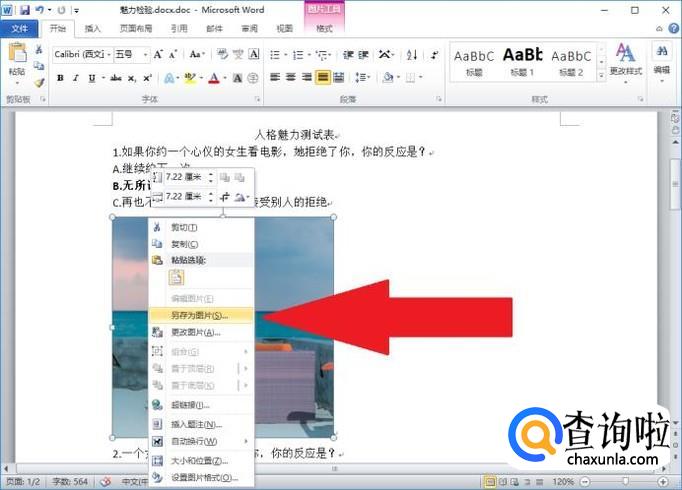Insert enclosed character icon
The width and height of the screenshot is (682, 490).
[253, 78]
